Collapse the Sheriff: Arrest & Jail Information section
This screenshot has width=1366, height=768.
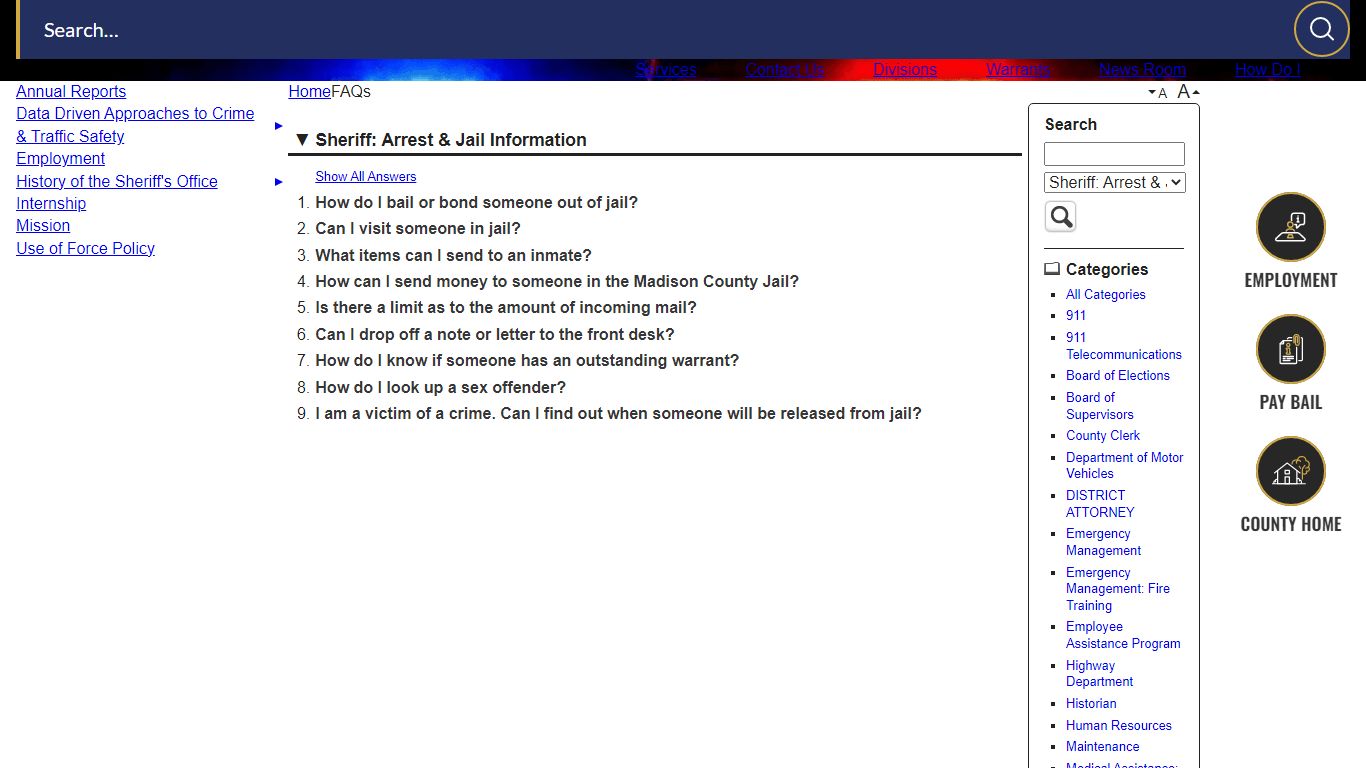tap(302, 140)
